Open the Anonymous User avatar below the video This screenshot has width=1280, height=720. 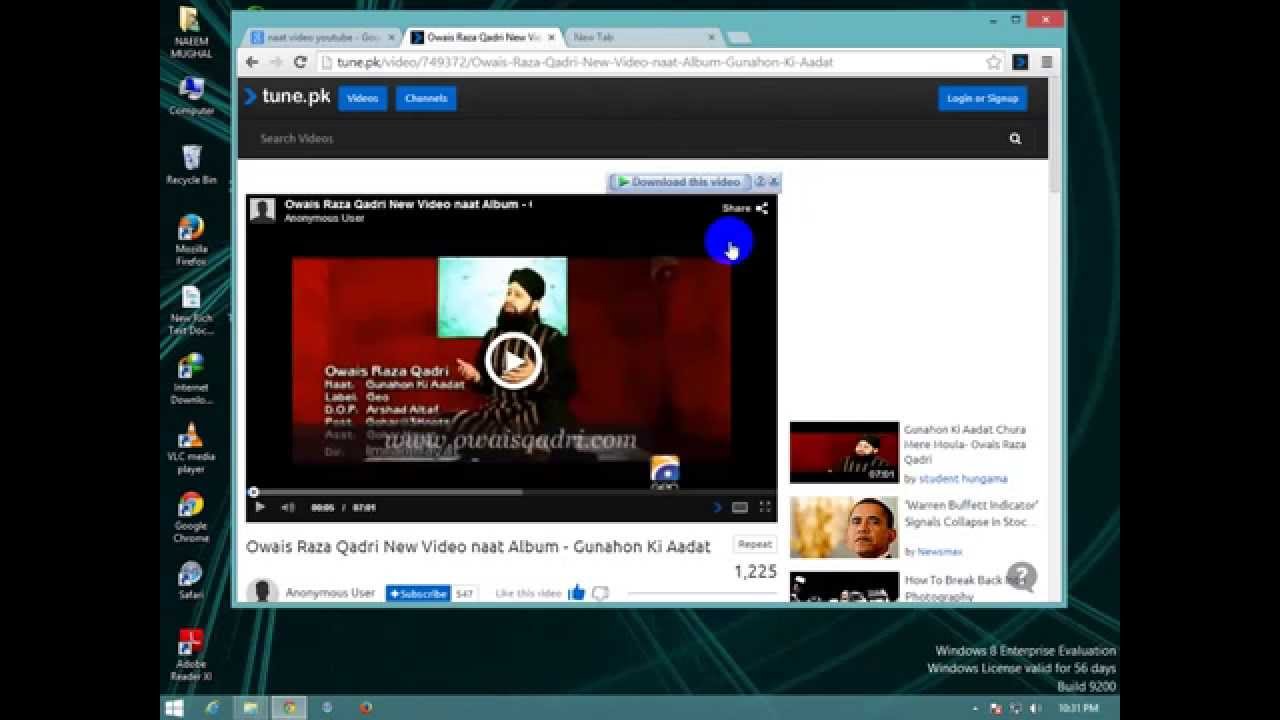(262, 592)
